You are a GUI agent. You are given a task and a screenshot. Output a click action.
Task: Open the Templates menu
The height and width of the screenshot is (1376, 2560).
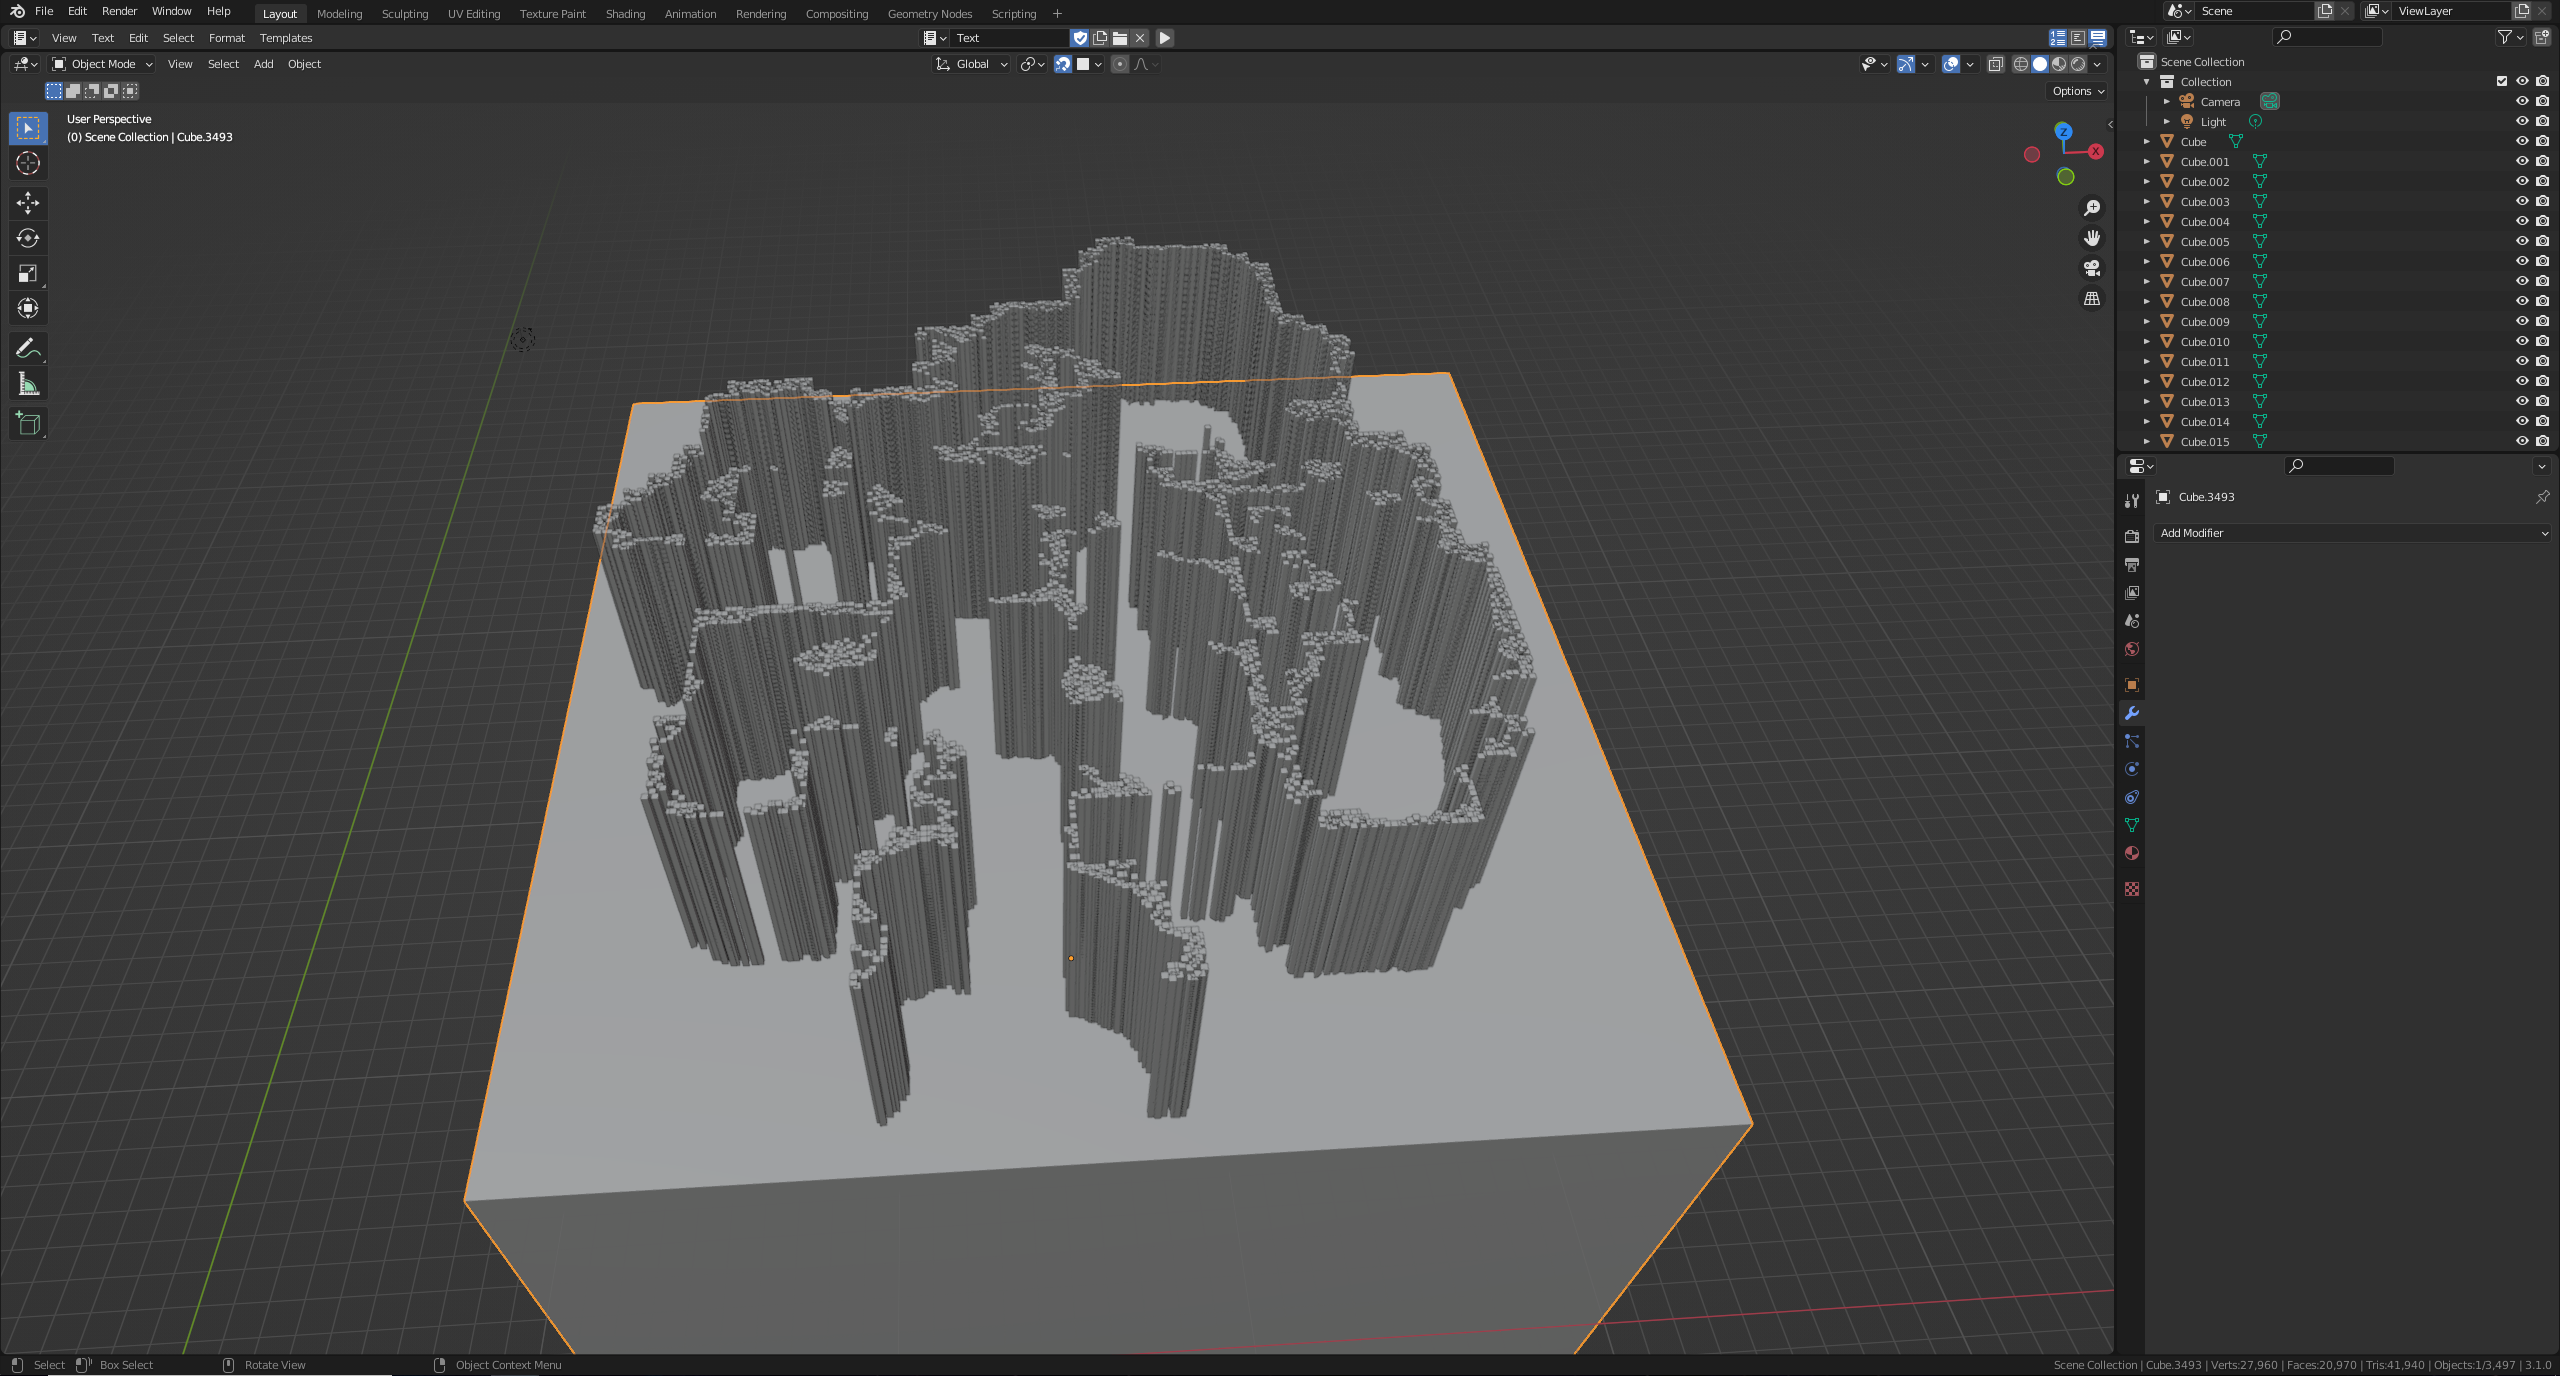tap(286, 38)
